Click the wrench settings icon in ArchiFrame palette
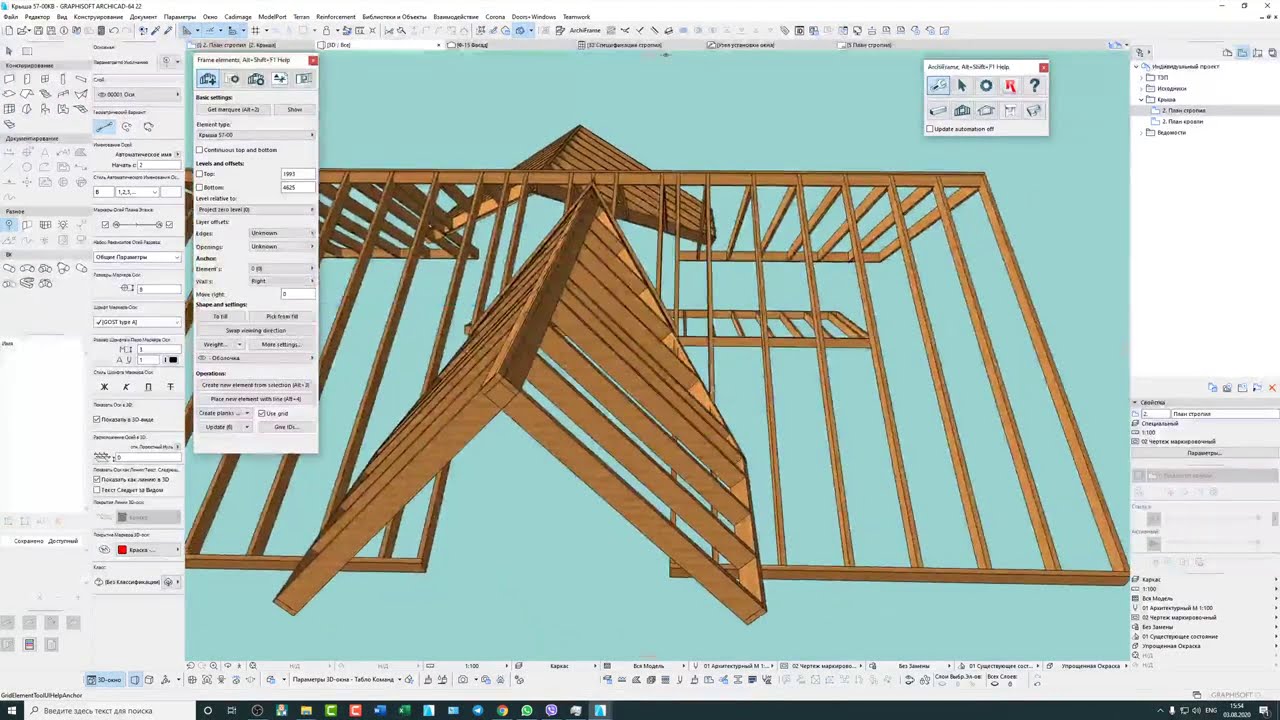The height and width of the screenshot is (720, 1280). [x=938, y=86]
